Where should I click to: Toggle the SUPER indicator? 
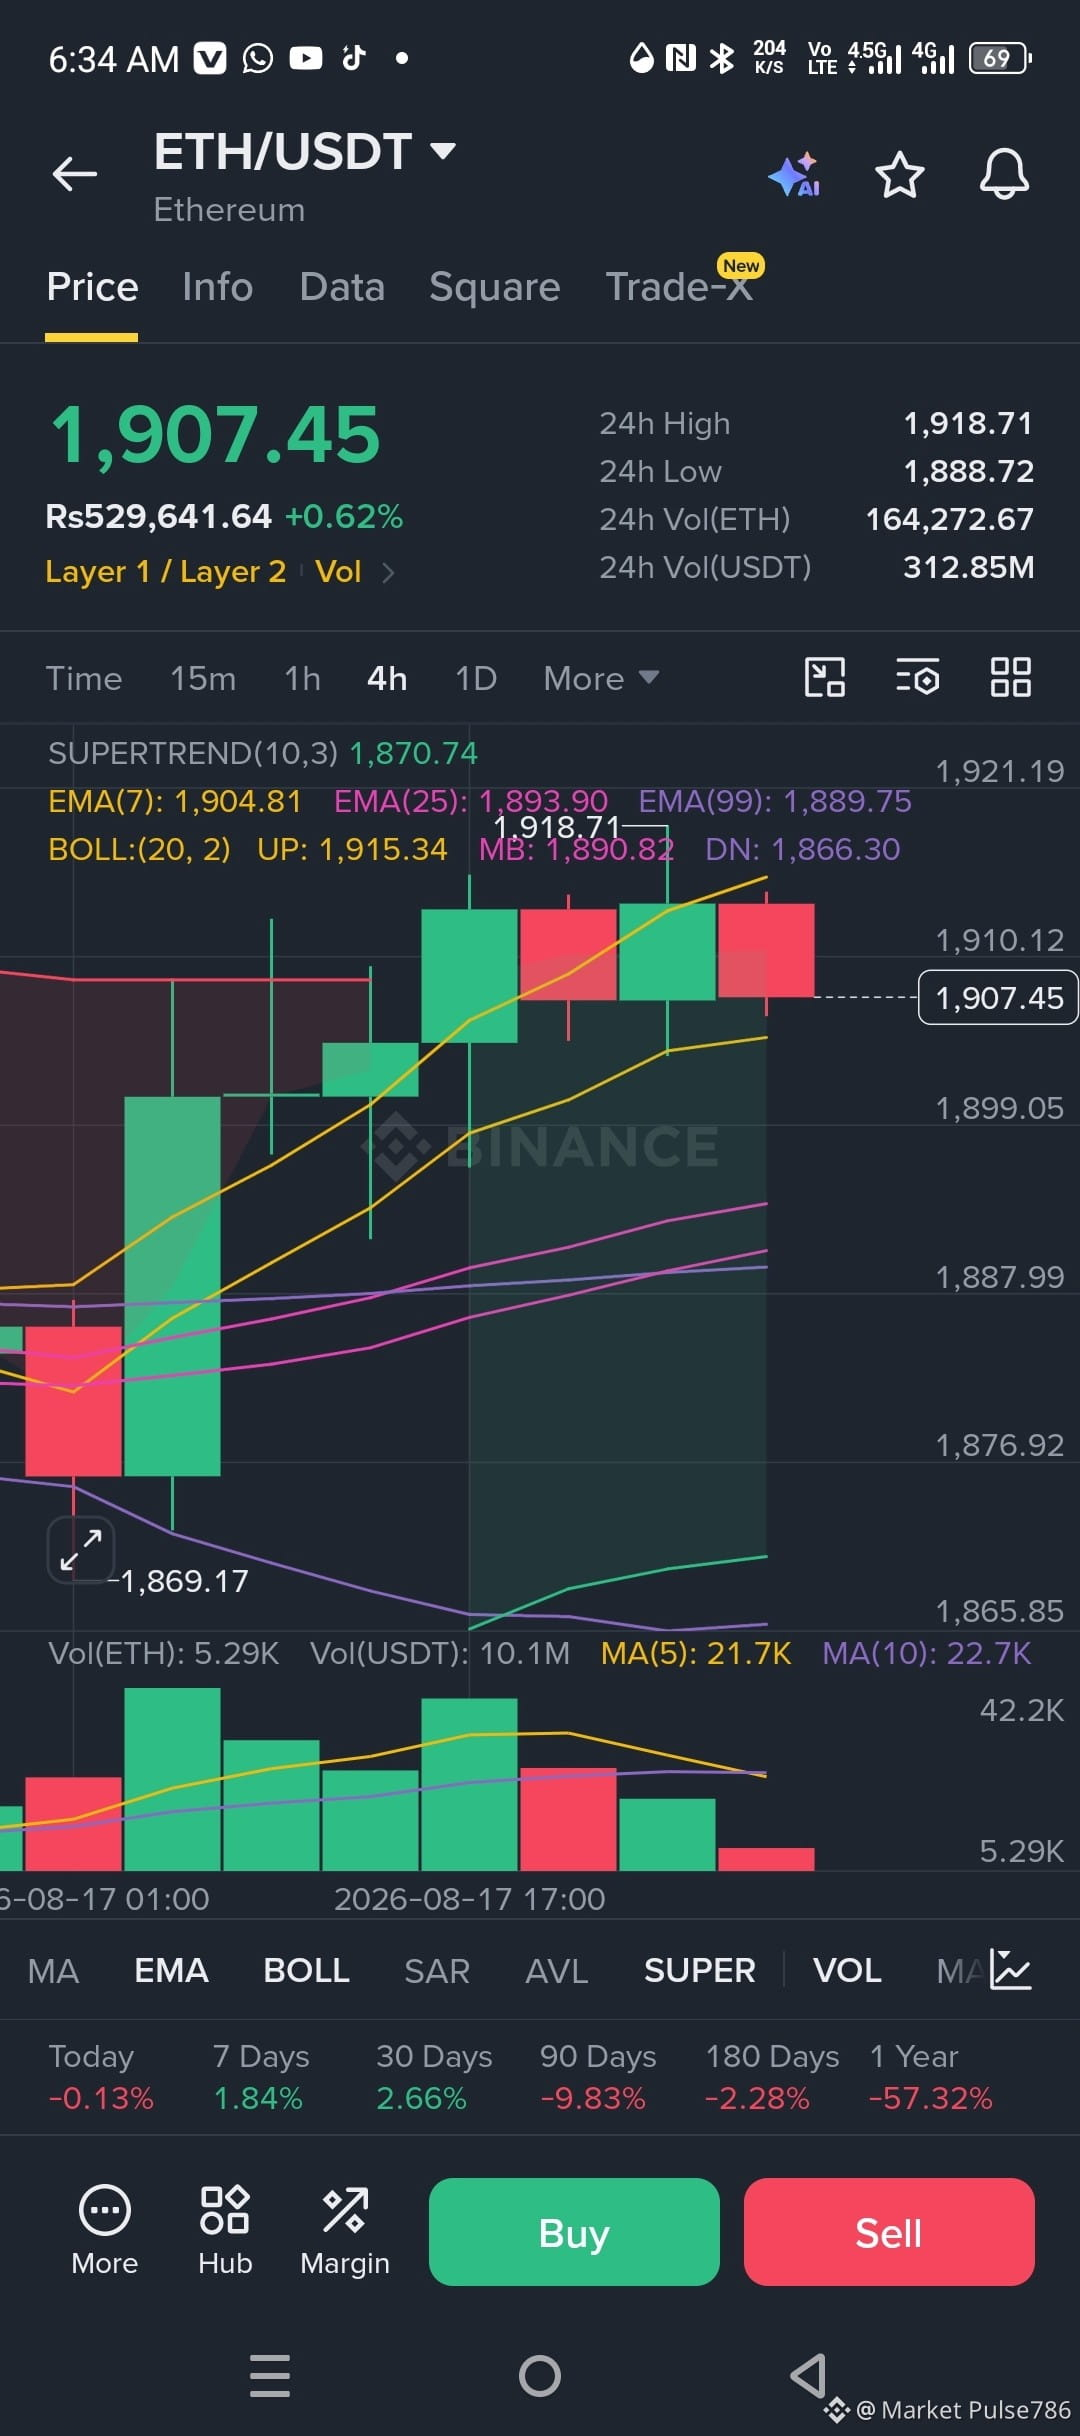[x=700, y=1970]
